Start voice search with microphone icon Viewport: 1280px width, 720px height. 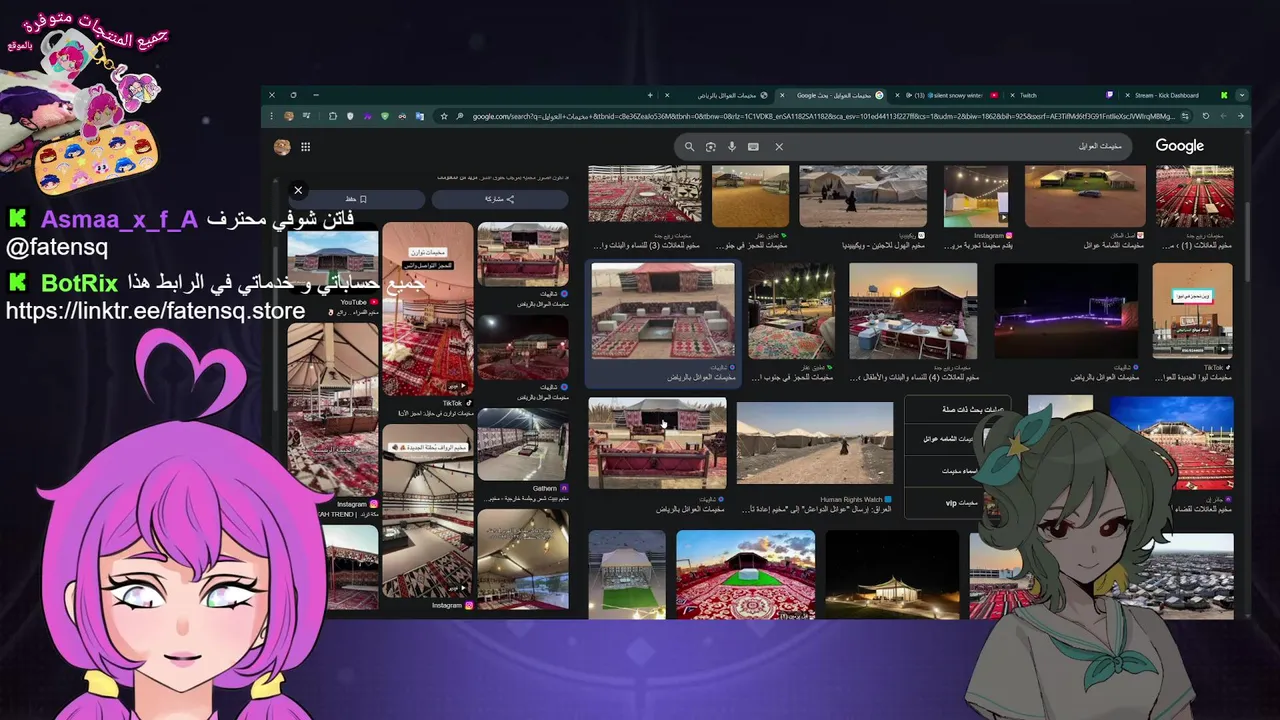point(732,147)
